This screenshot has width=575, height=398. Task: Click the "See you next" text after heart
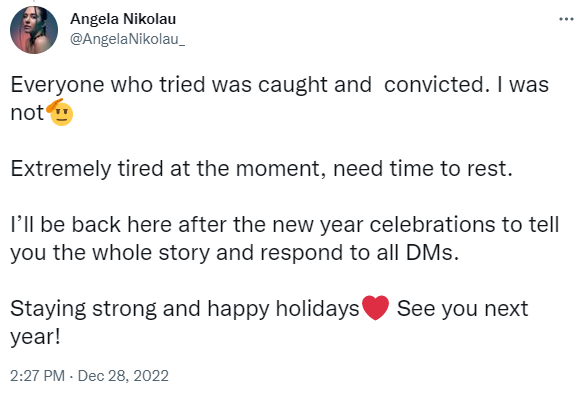click(462, 308)
